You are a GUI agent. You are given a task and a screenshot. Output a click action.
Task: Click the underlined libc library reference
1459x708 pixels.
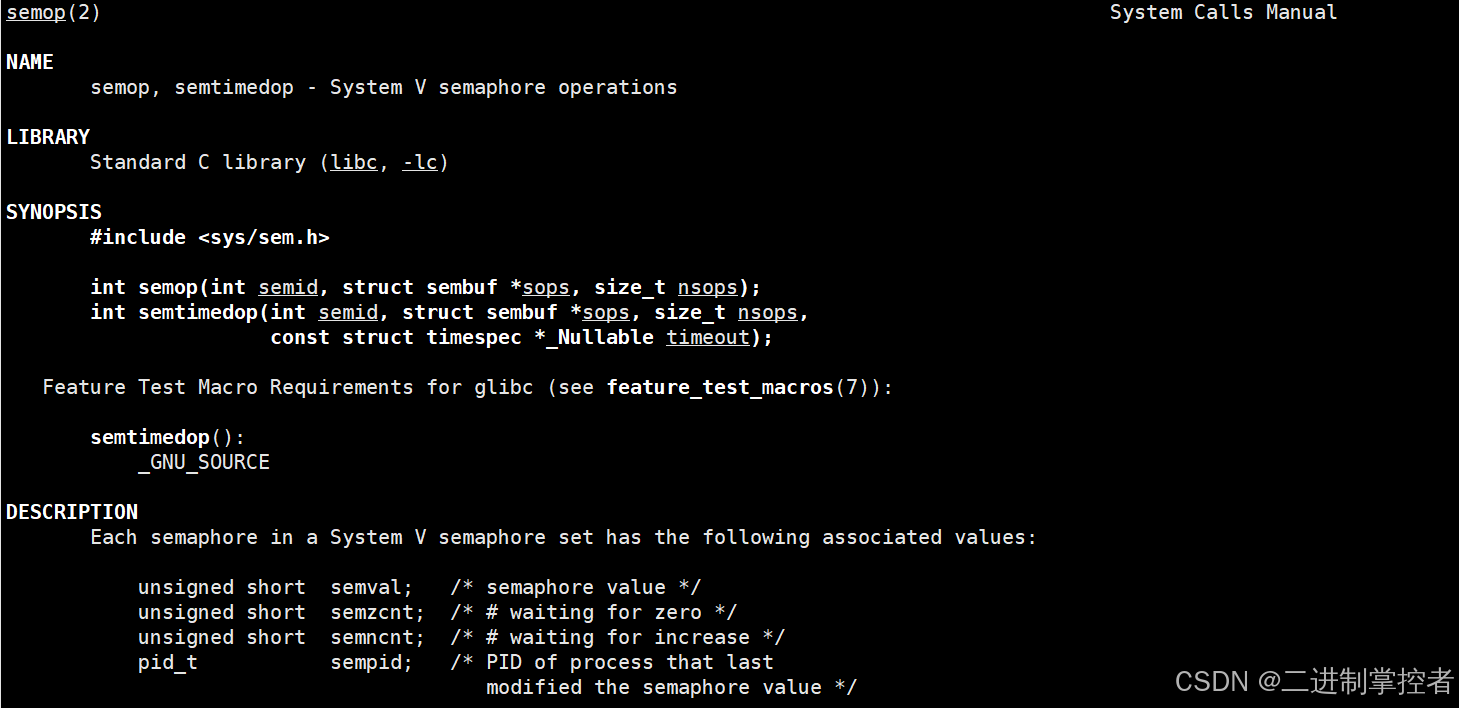(354, 162)
